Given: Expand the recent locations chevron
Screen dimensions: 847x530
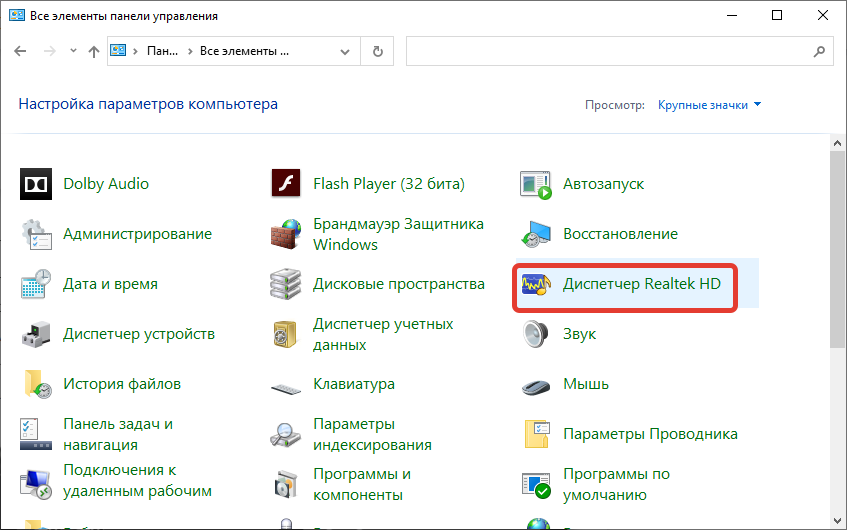Looking at the screenshot, I should pyautogui.click(x=71, y=51).
